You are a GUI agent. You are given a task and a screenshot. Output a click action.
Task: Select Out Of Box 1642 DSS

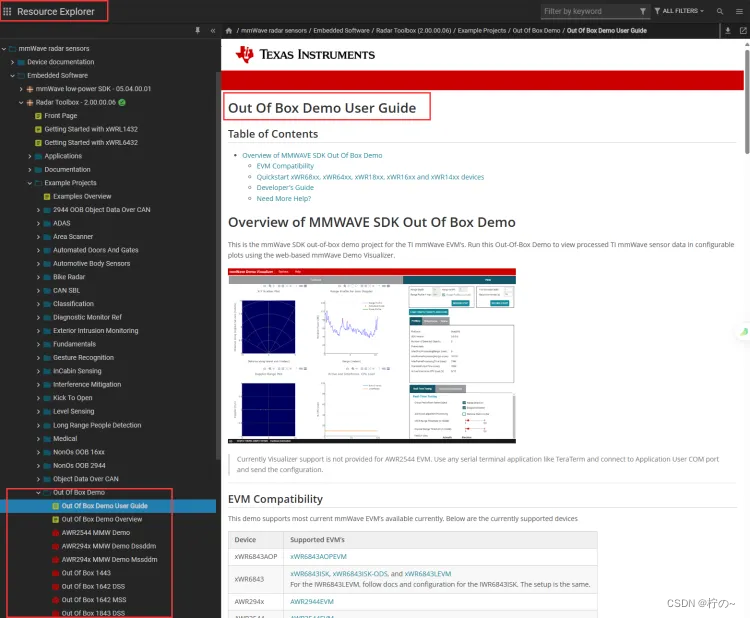pos(93,586)
